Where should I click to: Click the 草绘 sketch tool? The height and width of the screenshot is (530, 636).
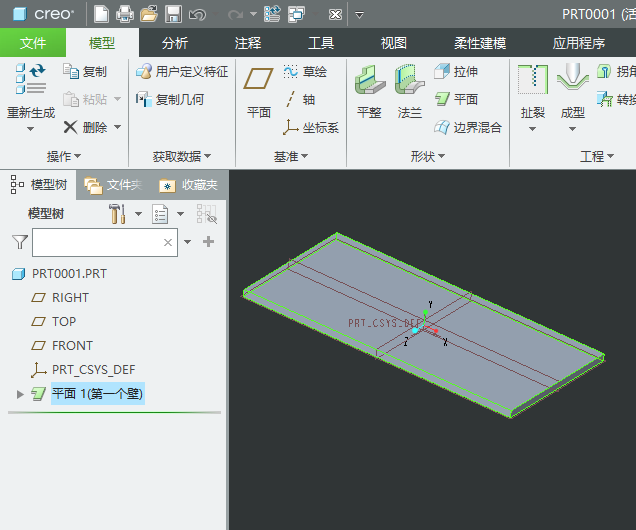305,72
